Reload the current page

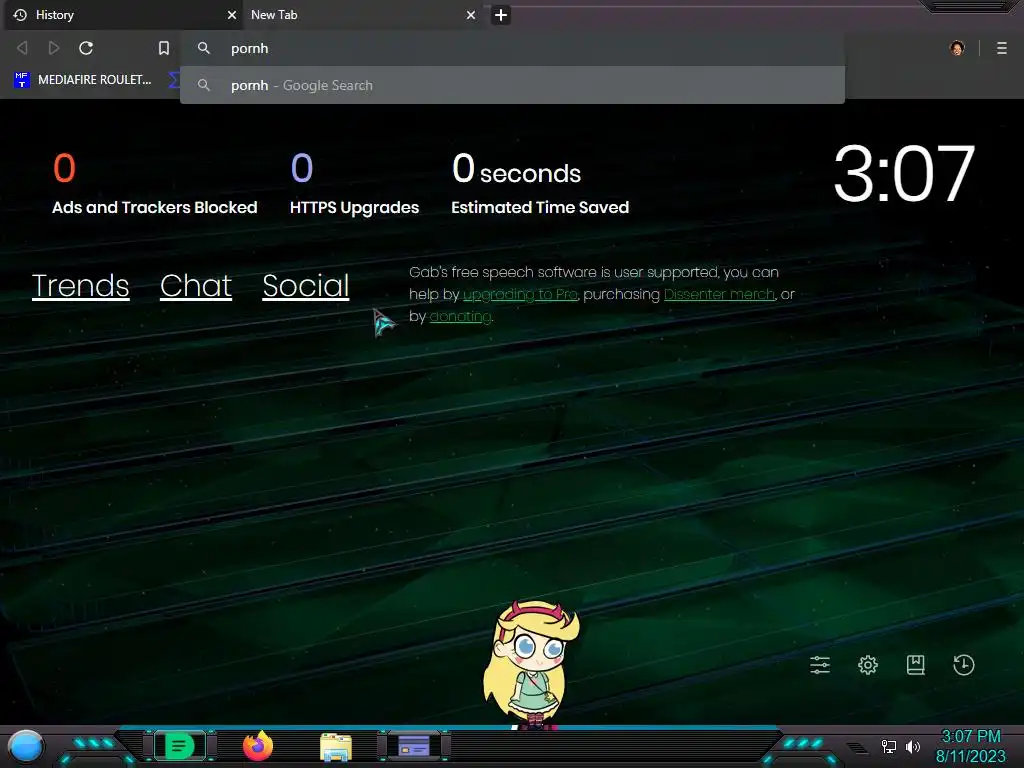tap(86, 48)
